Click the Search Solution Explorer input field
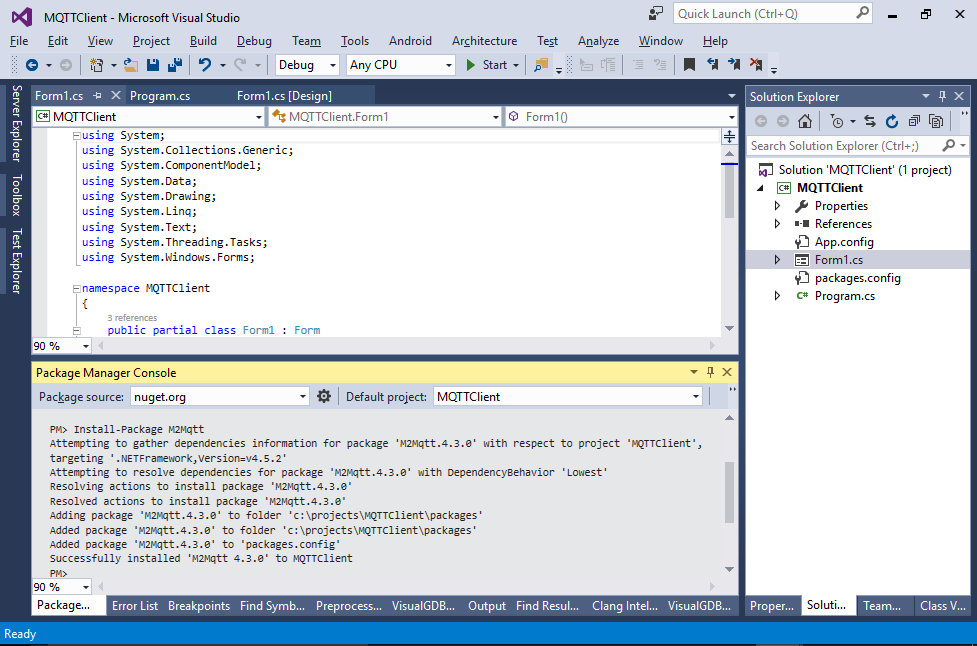The width and height of the screenshot is (977, 646). (x=844, y=146)
